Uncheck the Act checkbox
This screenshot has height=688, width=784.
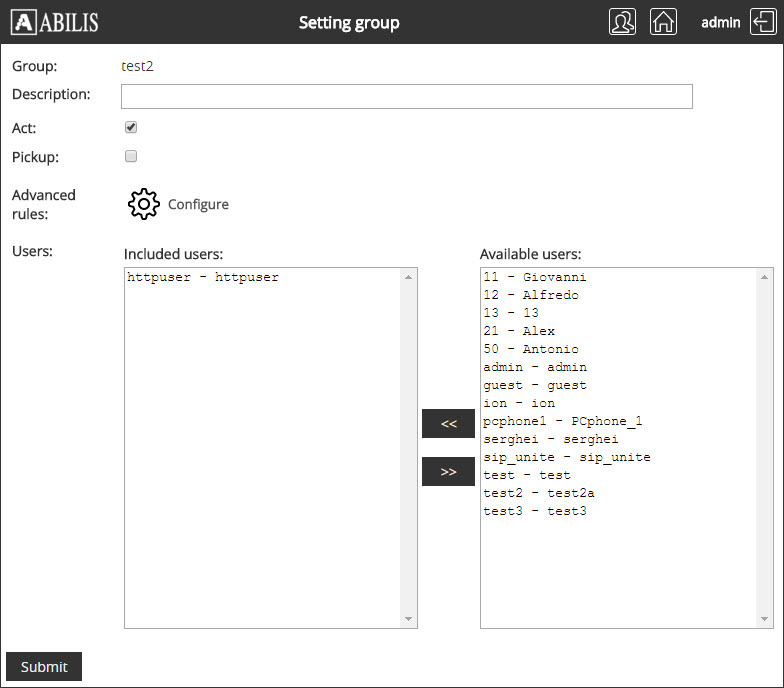point(131,128)
